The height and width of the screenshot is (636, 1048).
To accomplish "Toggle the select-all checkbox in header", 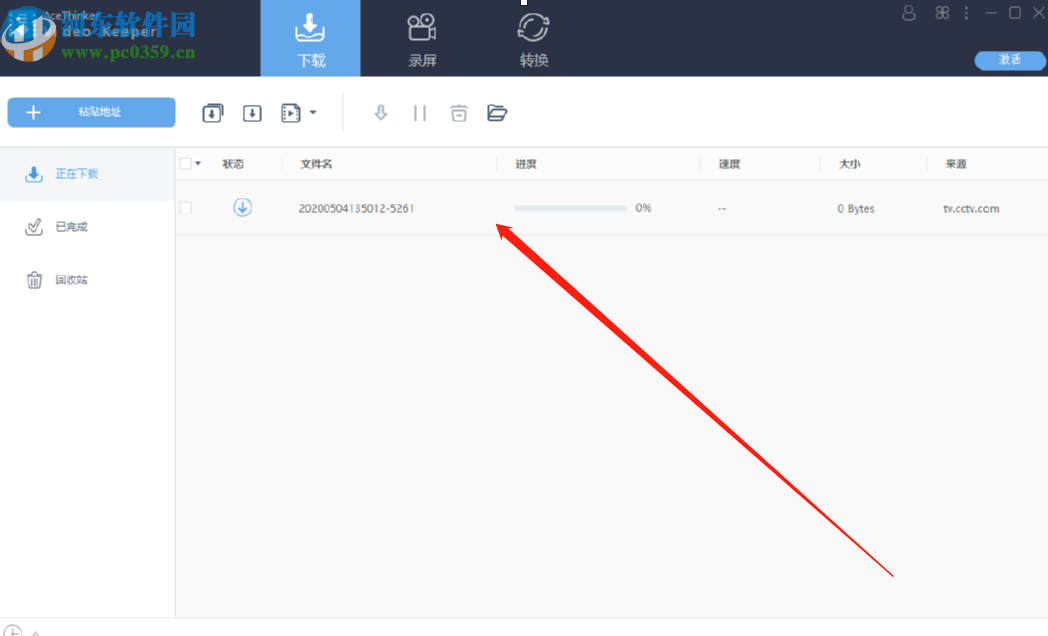I will point(186,164).
